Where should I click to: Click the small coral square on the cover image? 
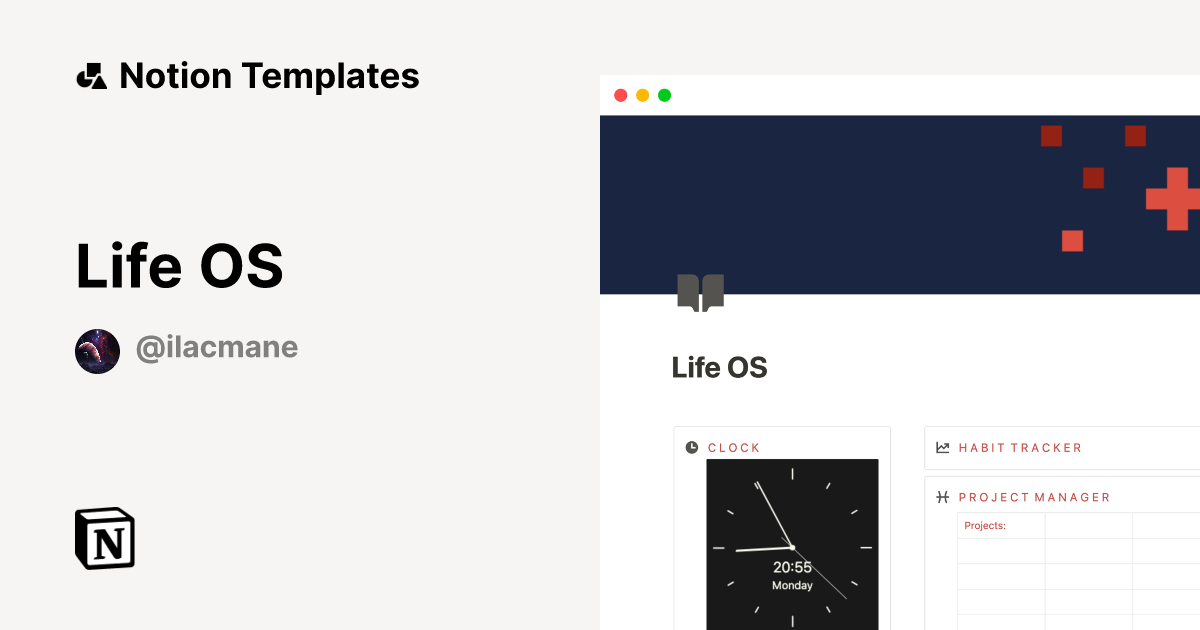pos(1071,240)
